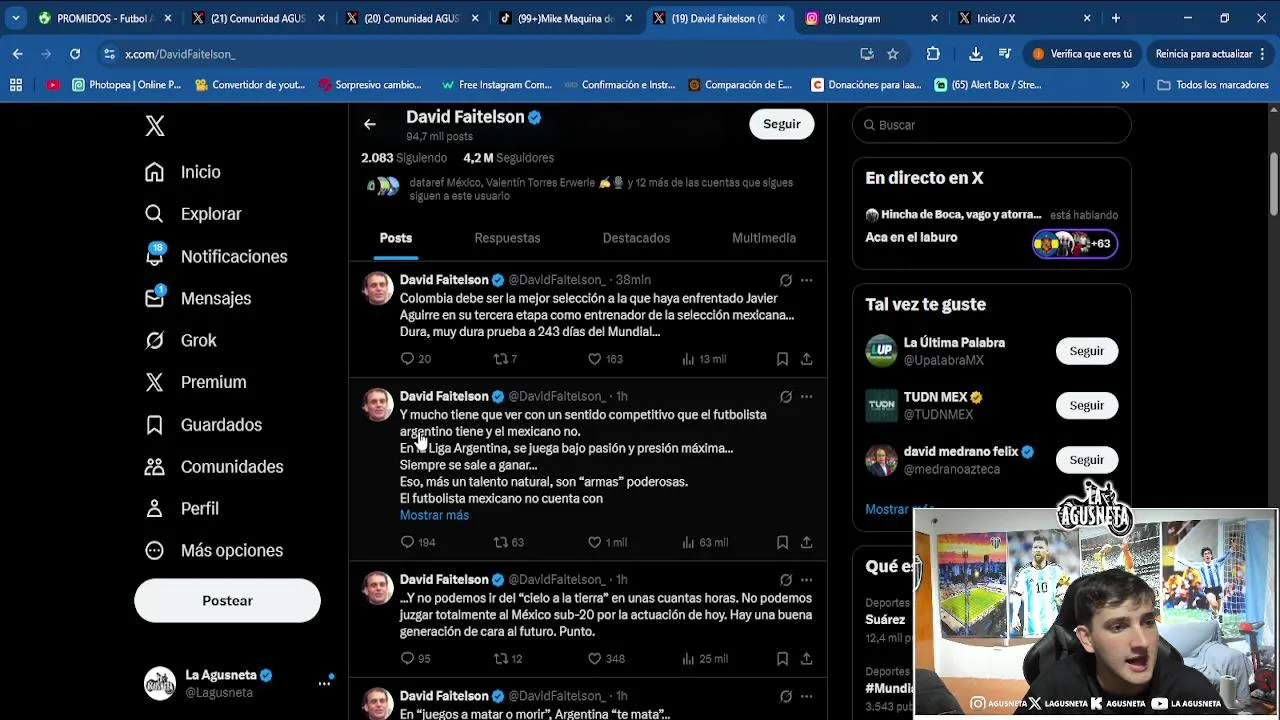1280x720 pixels.
Task: Switch to the Respuestas tab
Action: click(x=507, y=238)
